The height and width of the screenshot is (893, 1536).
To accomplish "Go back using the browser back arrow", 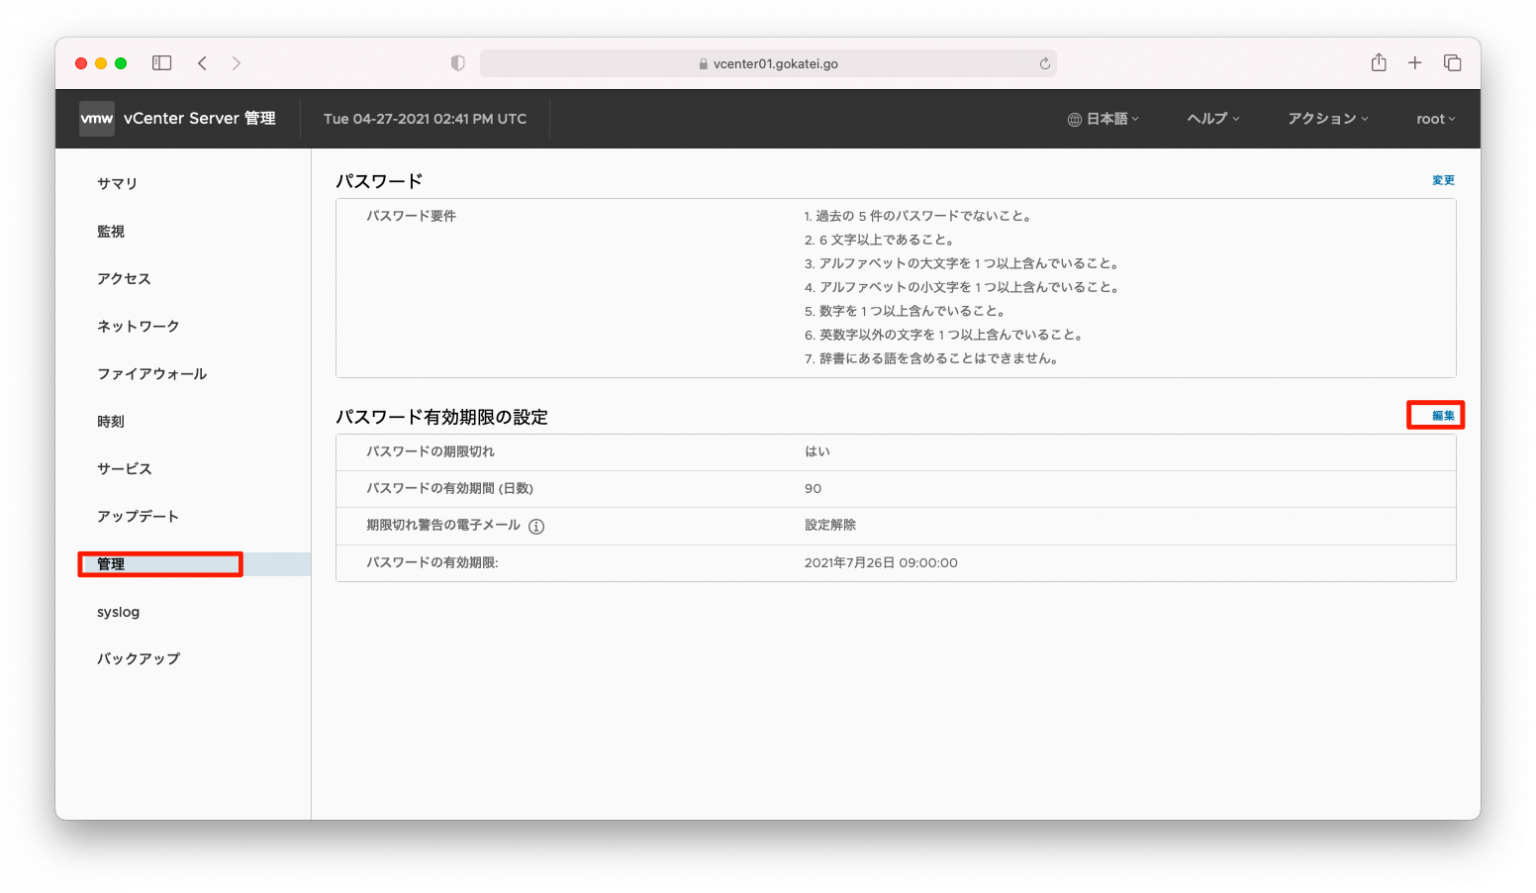I will pyautogui.click(x=202, y=63).
